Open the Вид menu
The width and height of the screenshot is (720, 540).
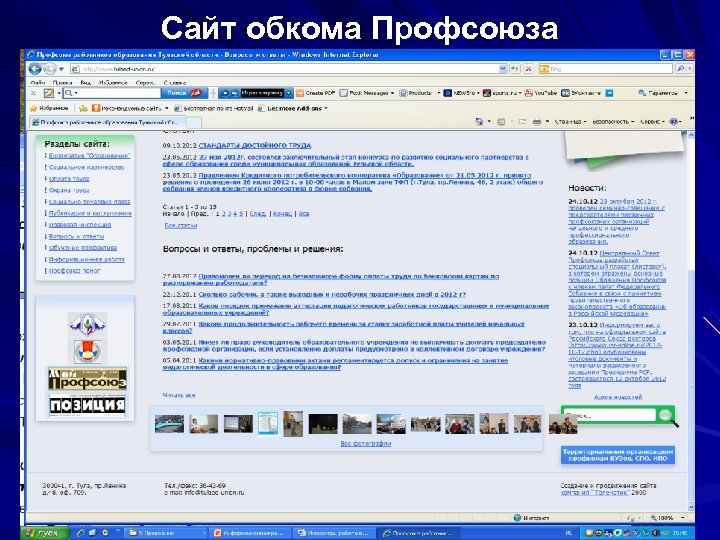pyautogui.click(x=85, y=83)
